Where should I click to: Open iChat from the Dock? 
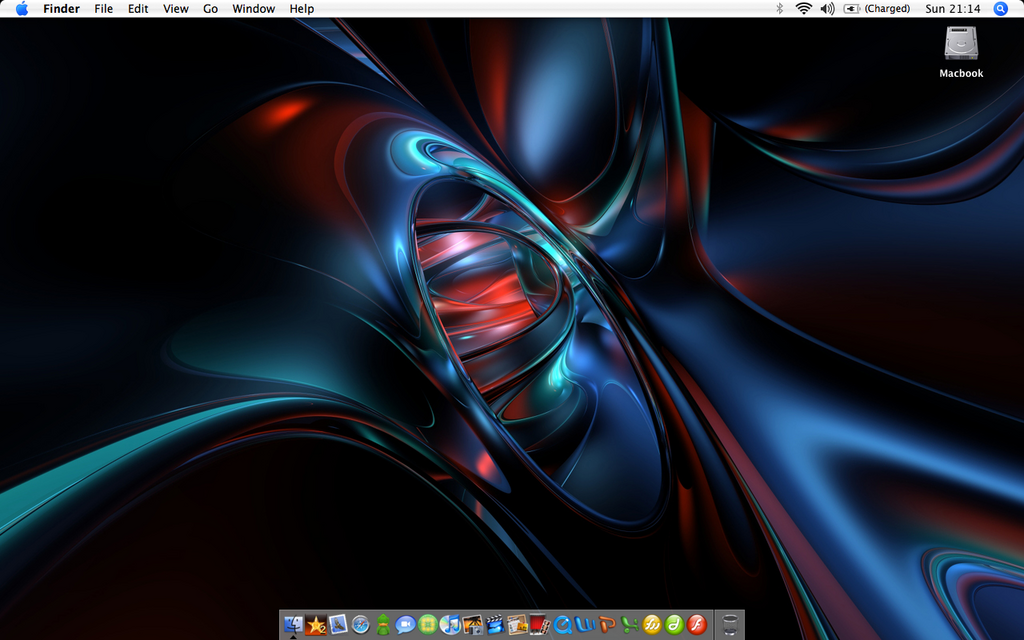coord(405,625)
